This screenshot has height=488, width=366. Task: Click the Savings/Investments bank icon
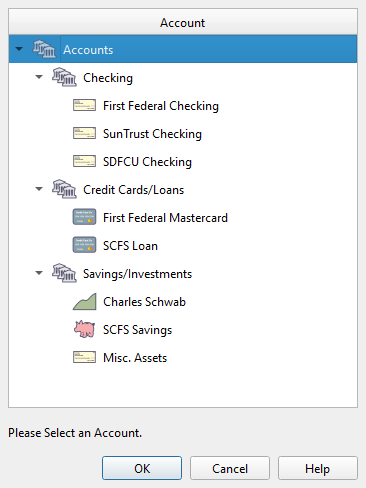[64, 273]
